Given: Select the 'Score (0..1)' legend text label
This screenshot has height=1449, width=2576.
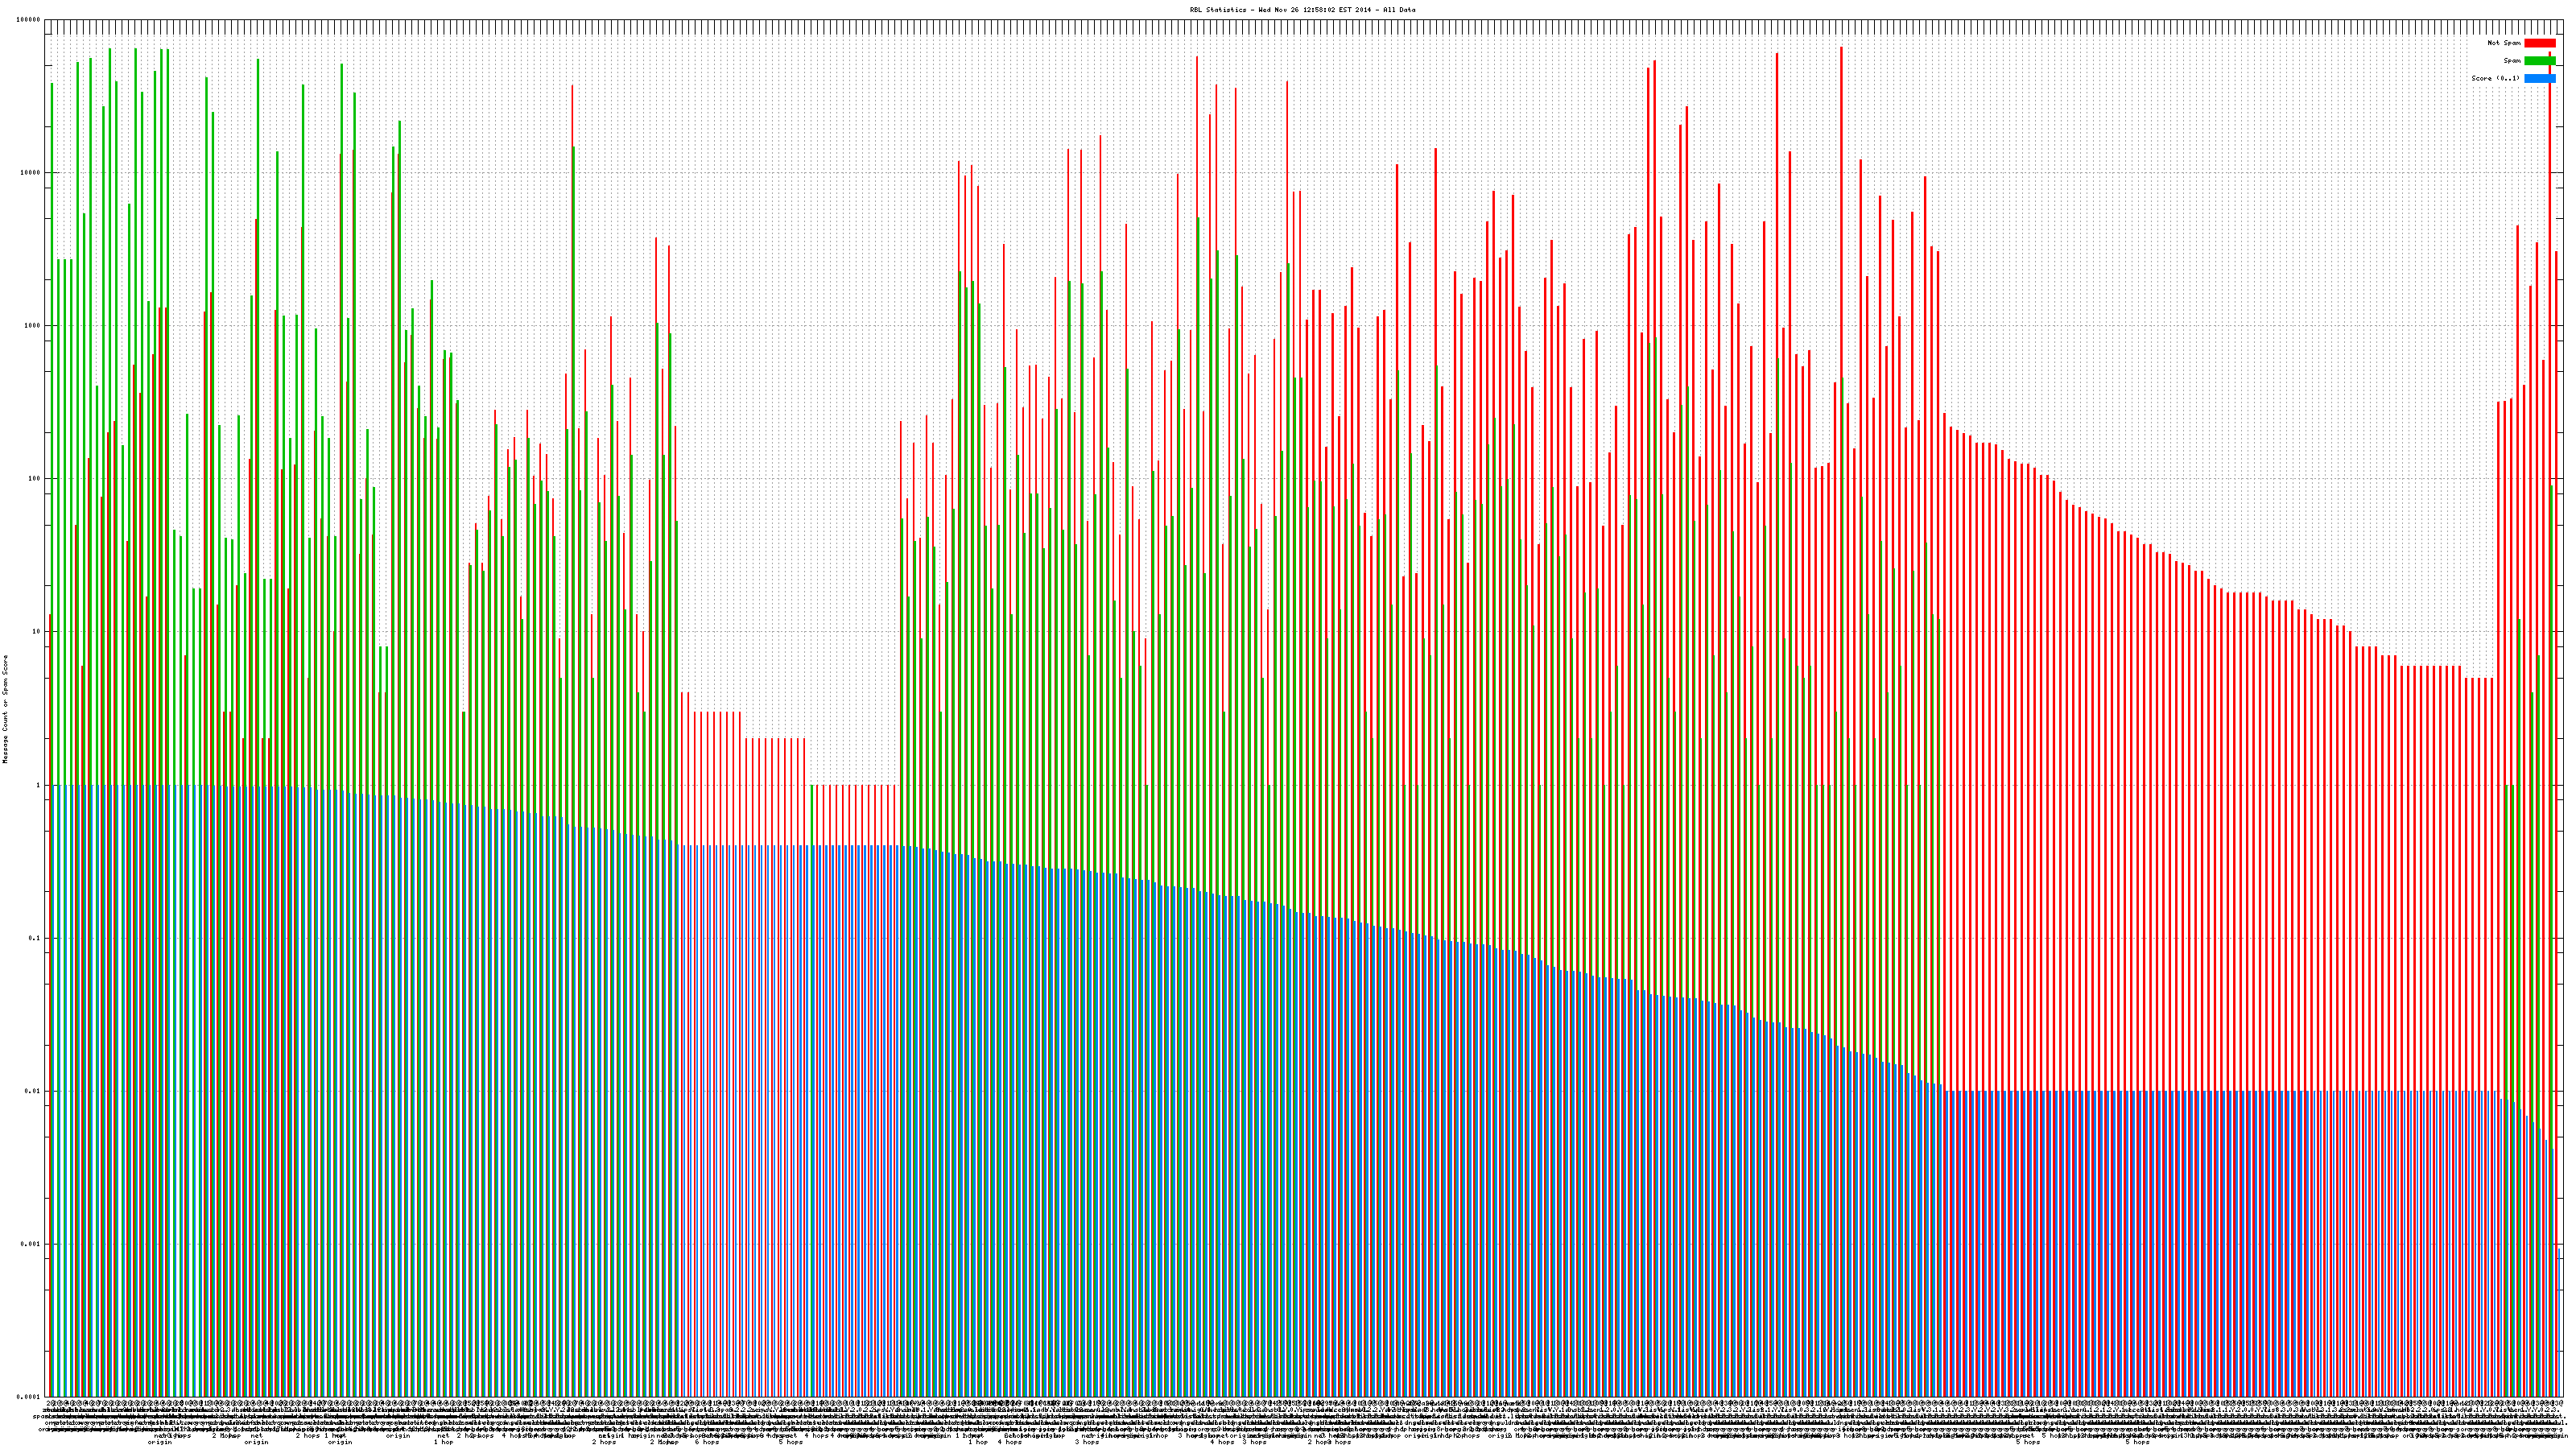Looking at the screenshot, I should [2495, 78].
